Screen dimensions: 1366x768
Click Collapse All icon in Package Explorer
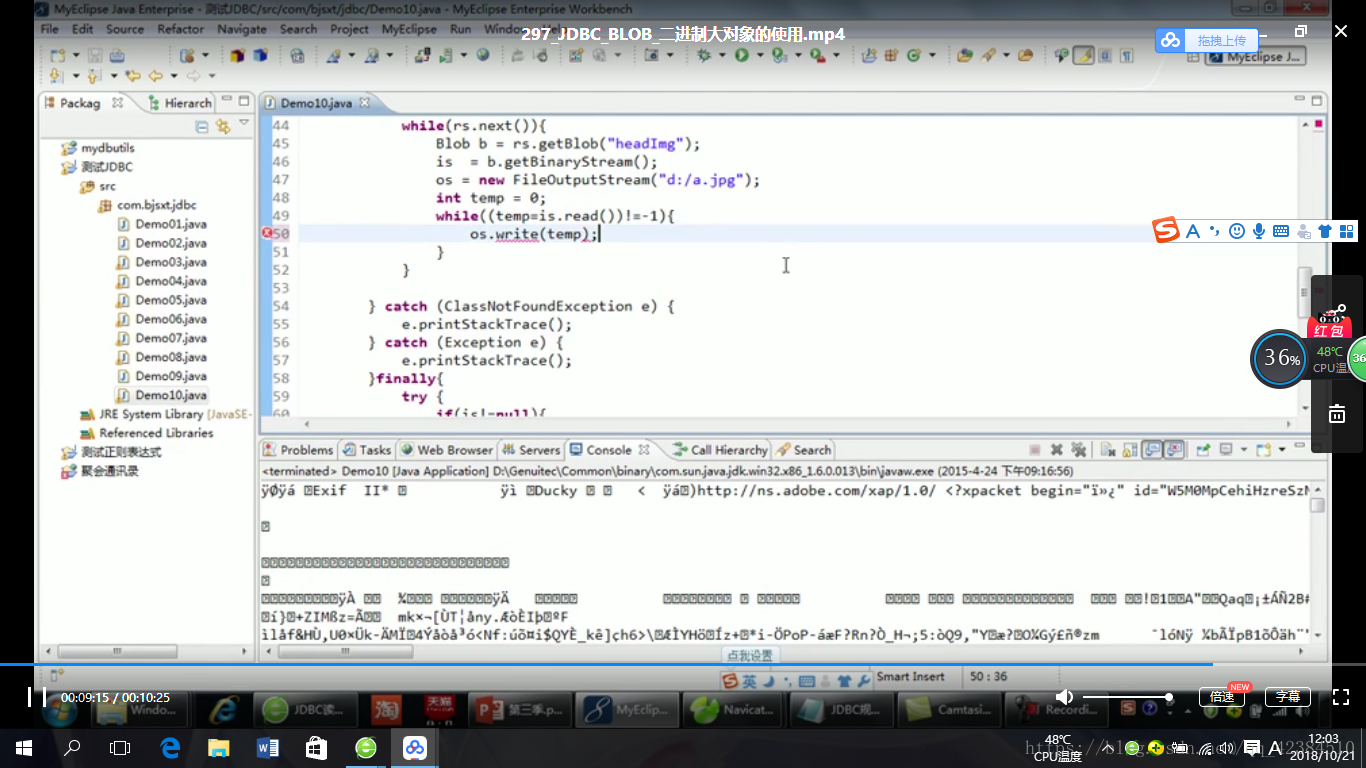pos(202,127)
